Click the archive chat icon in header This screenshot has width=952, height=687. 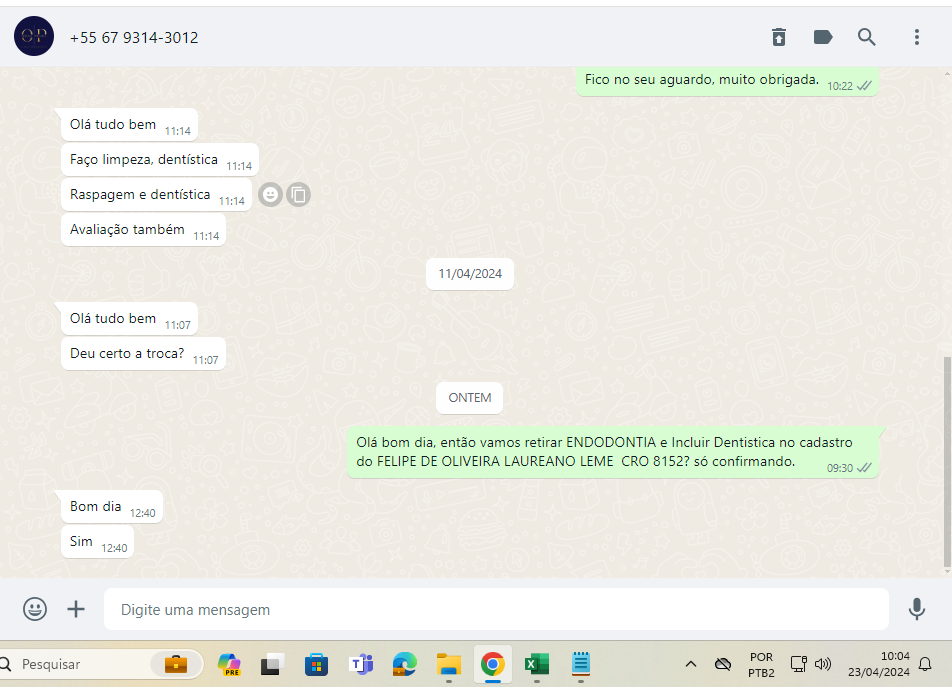[x=779, y=37]
